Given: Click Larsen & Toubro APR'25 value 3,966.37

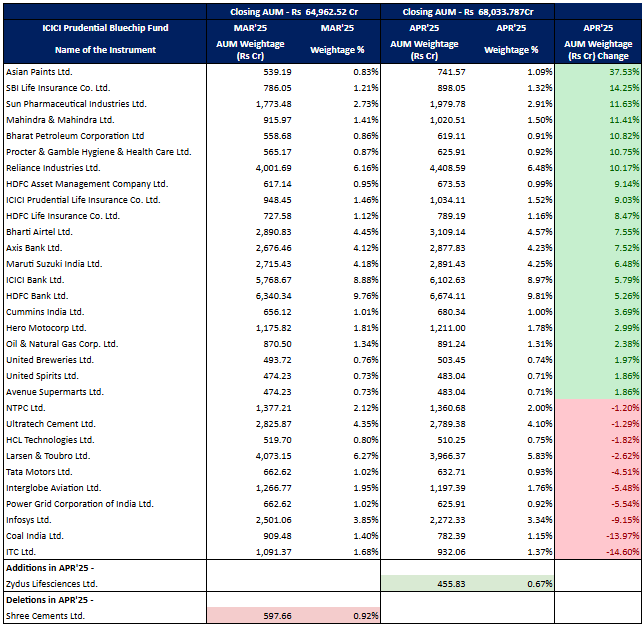Looking at the screenshot, I should [447, 456].
